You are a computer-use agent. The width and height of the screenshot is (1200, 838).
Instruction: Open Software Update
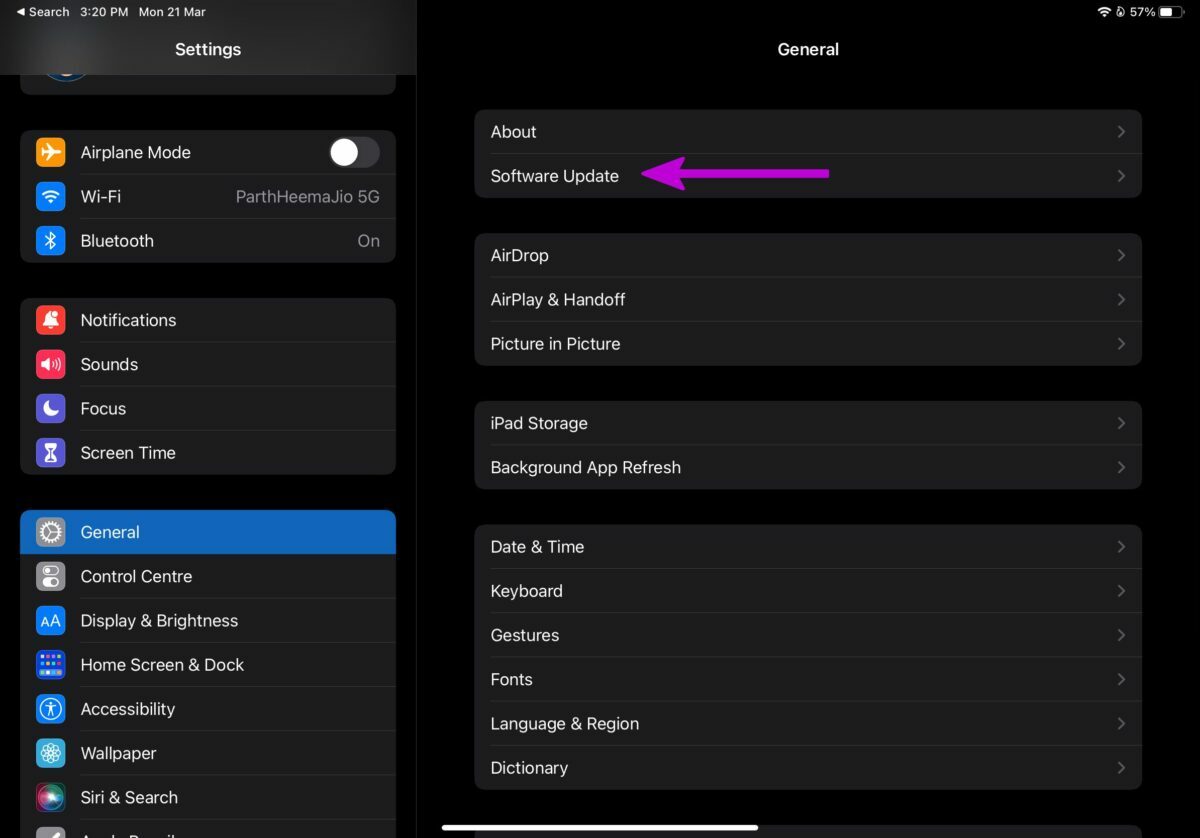click(x=555, y=176)
